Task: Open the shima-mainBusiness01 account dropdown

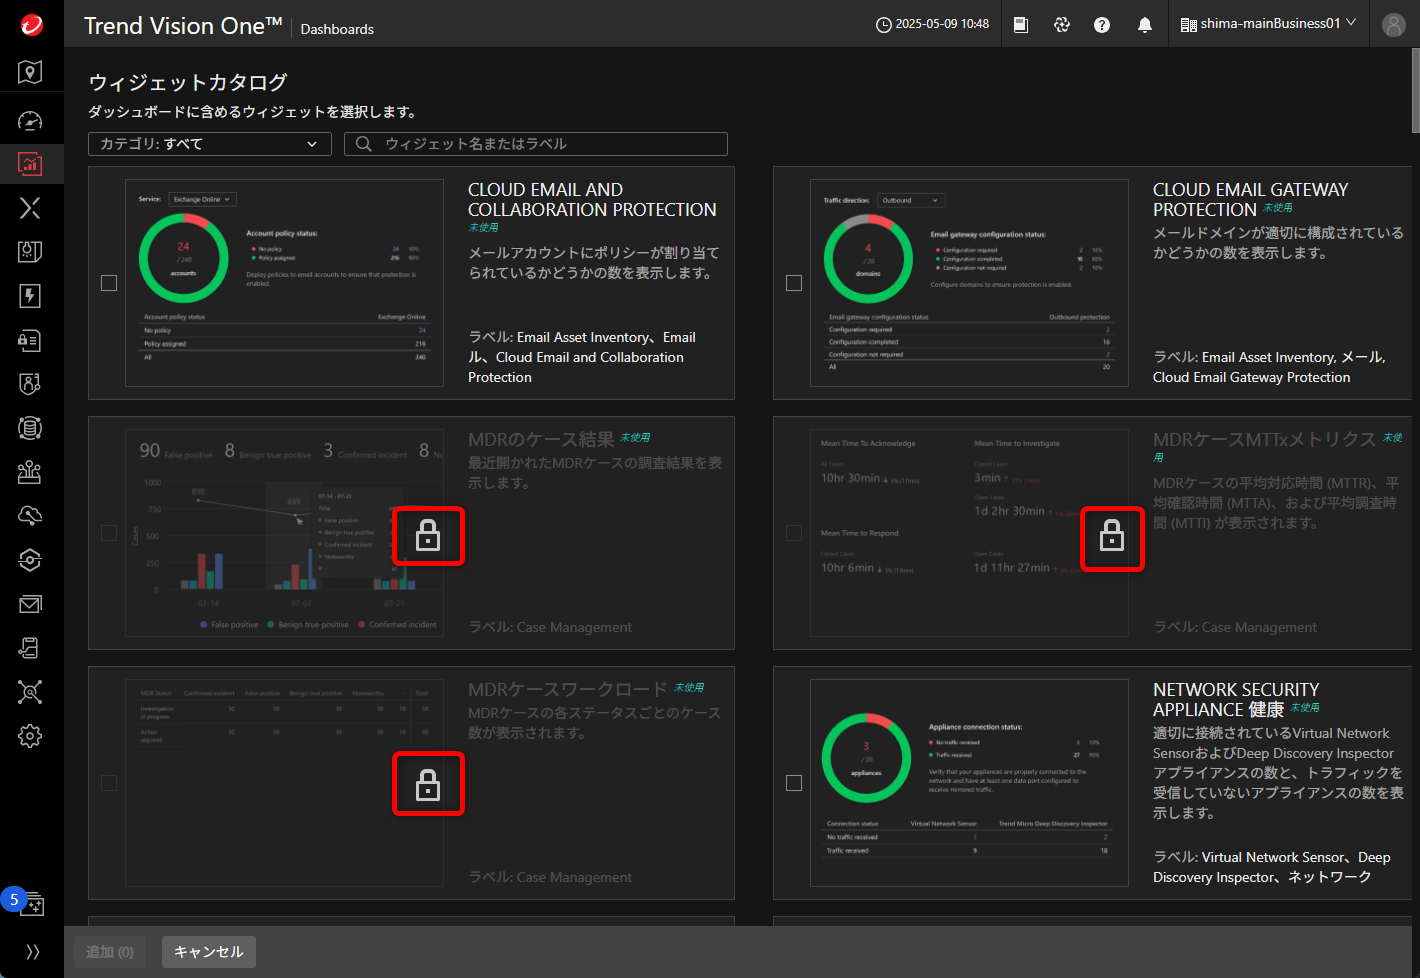Action: point(1268,24)
